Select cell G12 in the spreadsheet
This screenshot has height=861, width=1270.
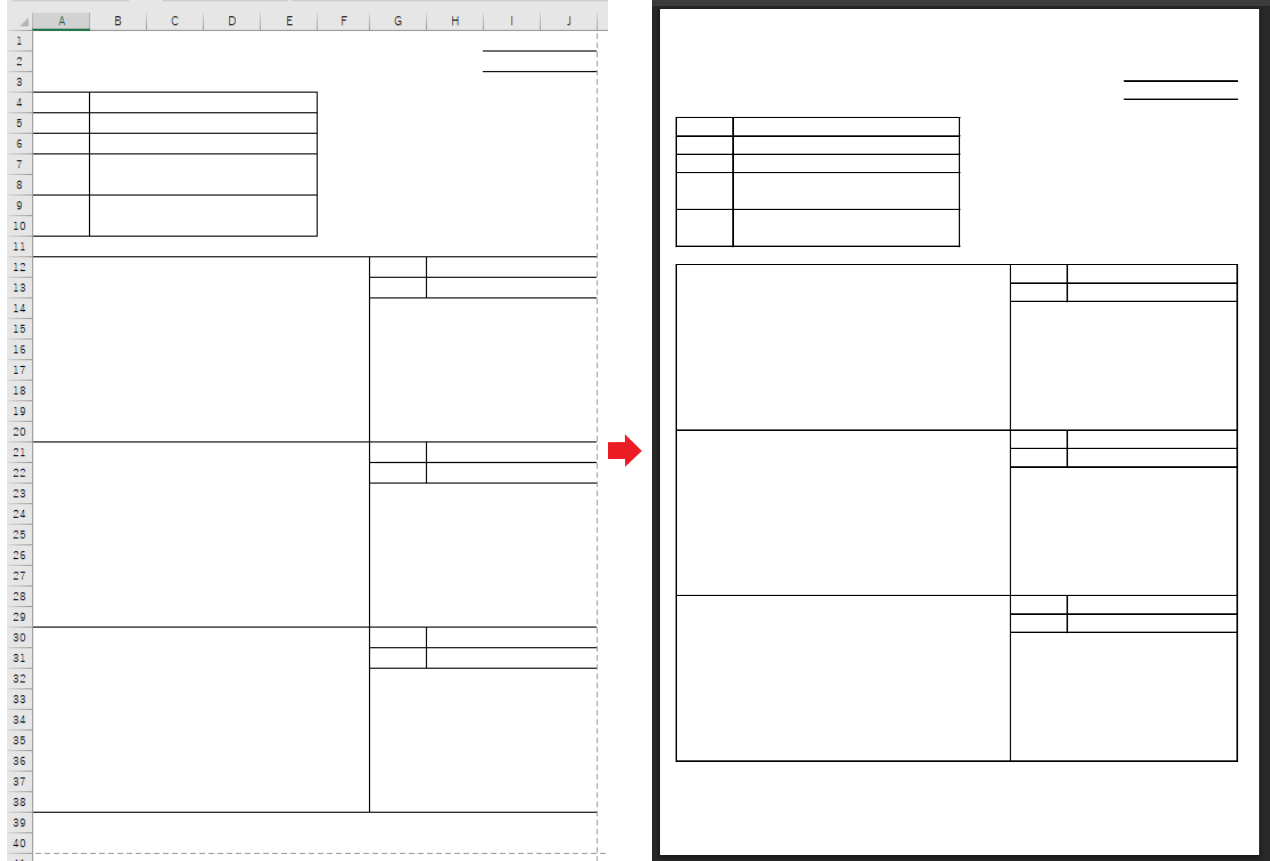click(398, 267)
